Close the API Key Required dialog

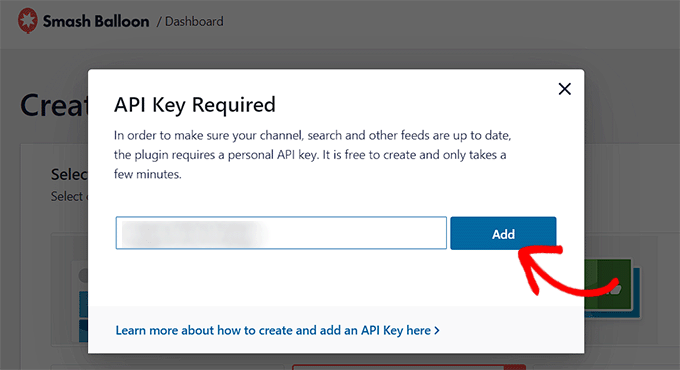tap(564, 89)
